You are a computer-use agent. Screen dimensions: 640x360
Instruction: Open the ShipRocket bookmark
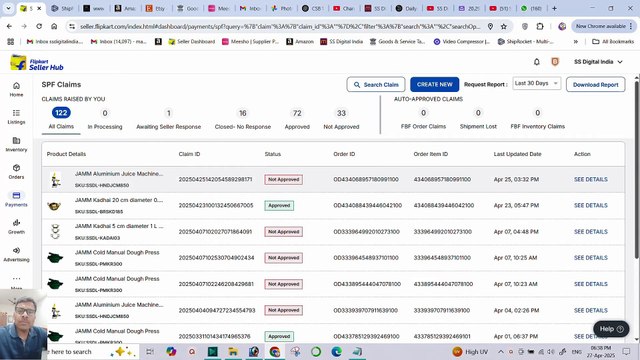[526, 41]
